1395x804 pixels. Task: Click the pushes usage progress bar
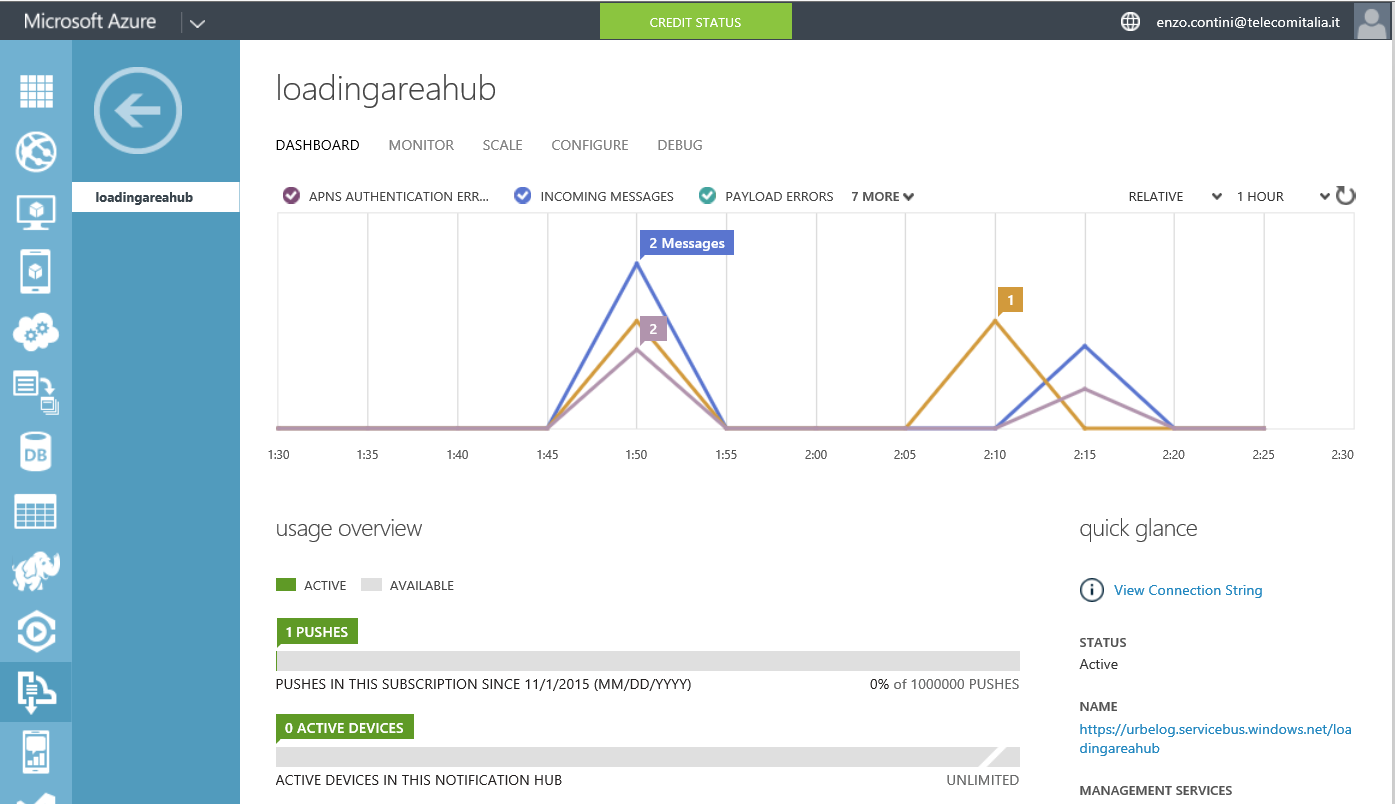point(647,661)
